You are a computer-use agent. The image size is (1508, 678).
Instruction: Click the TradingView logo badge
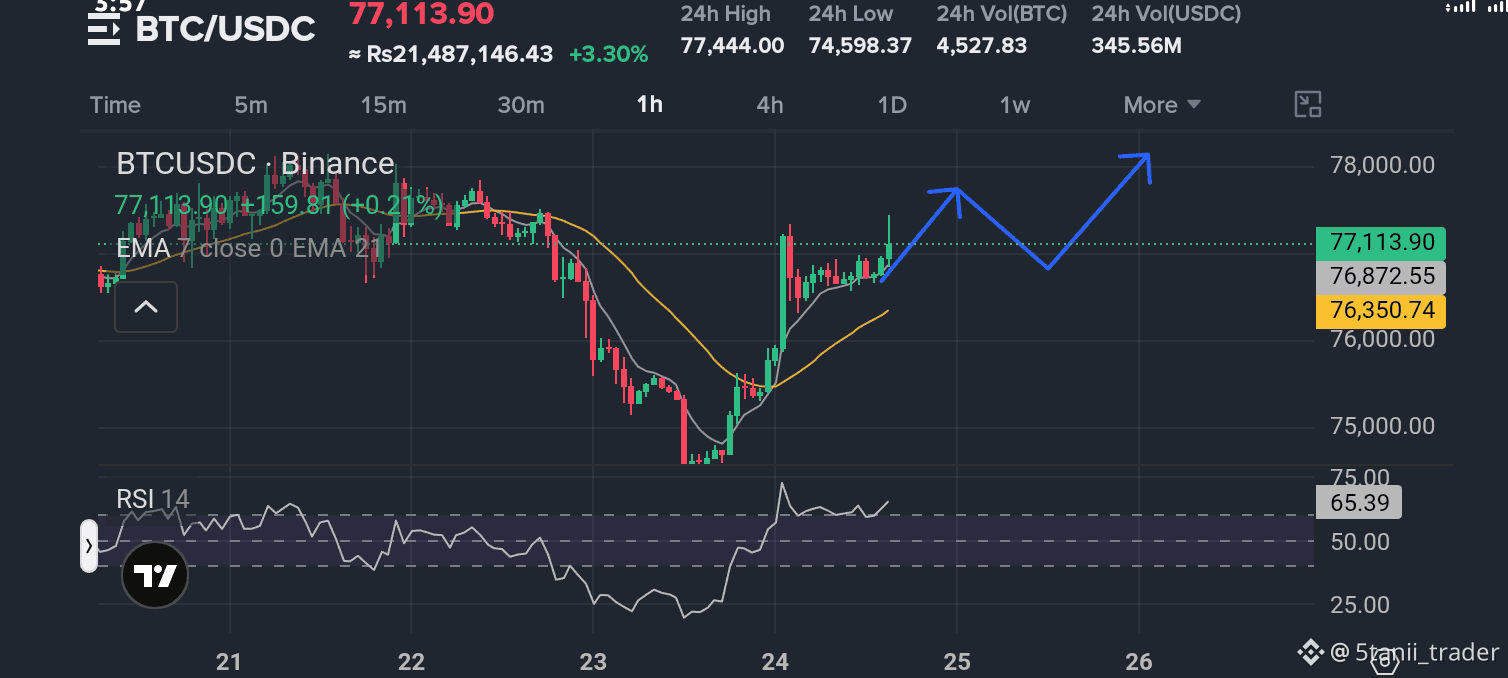(155, 576)
